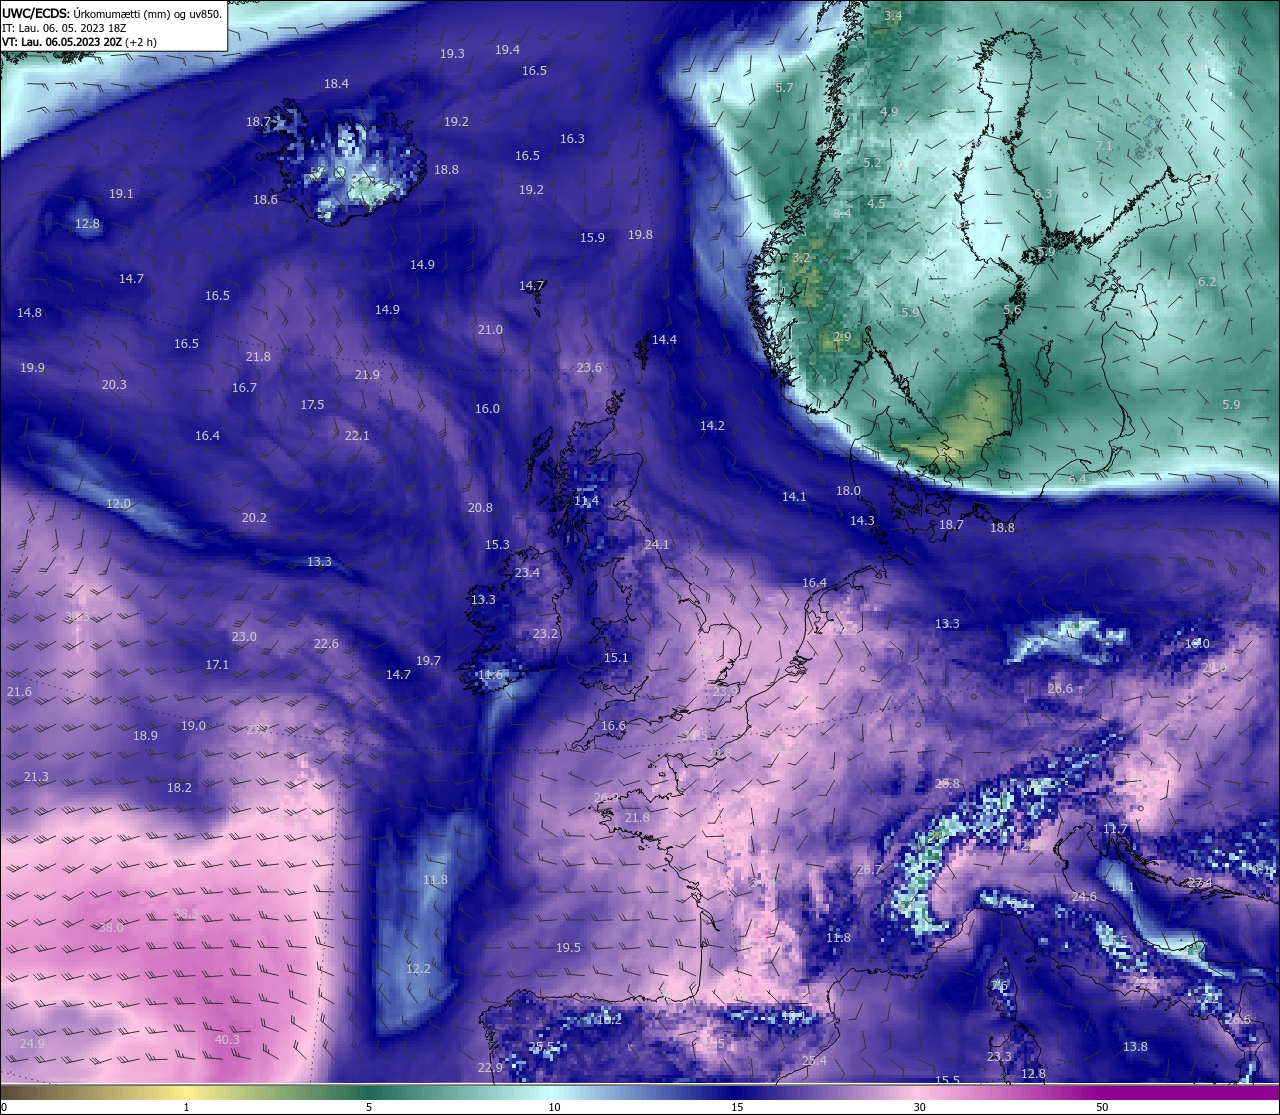Select the value 14.4 near Shetland
The image size is (1280, 1115).
tap(665, 340)
